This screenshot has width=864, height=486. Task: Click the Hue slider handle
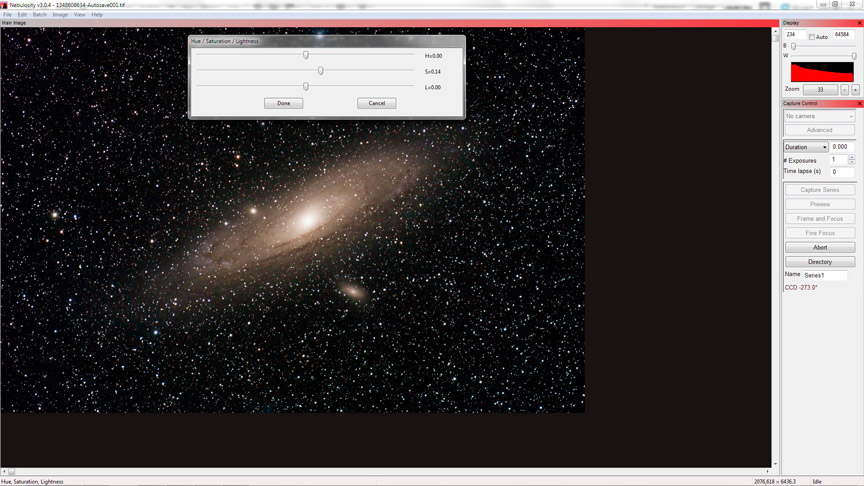[x=306, y=56]
